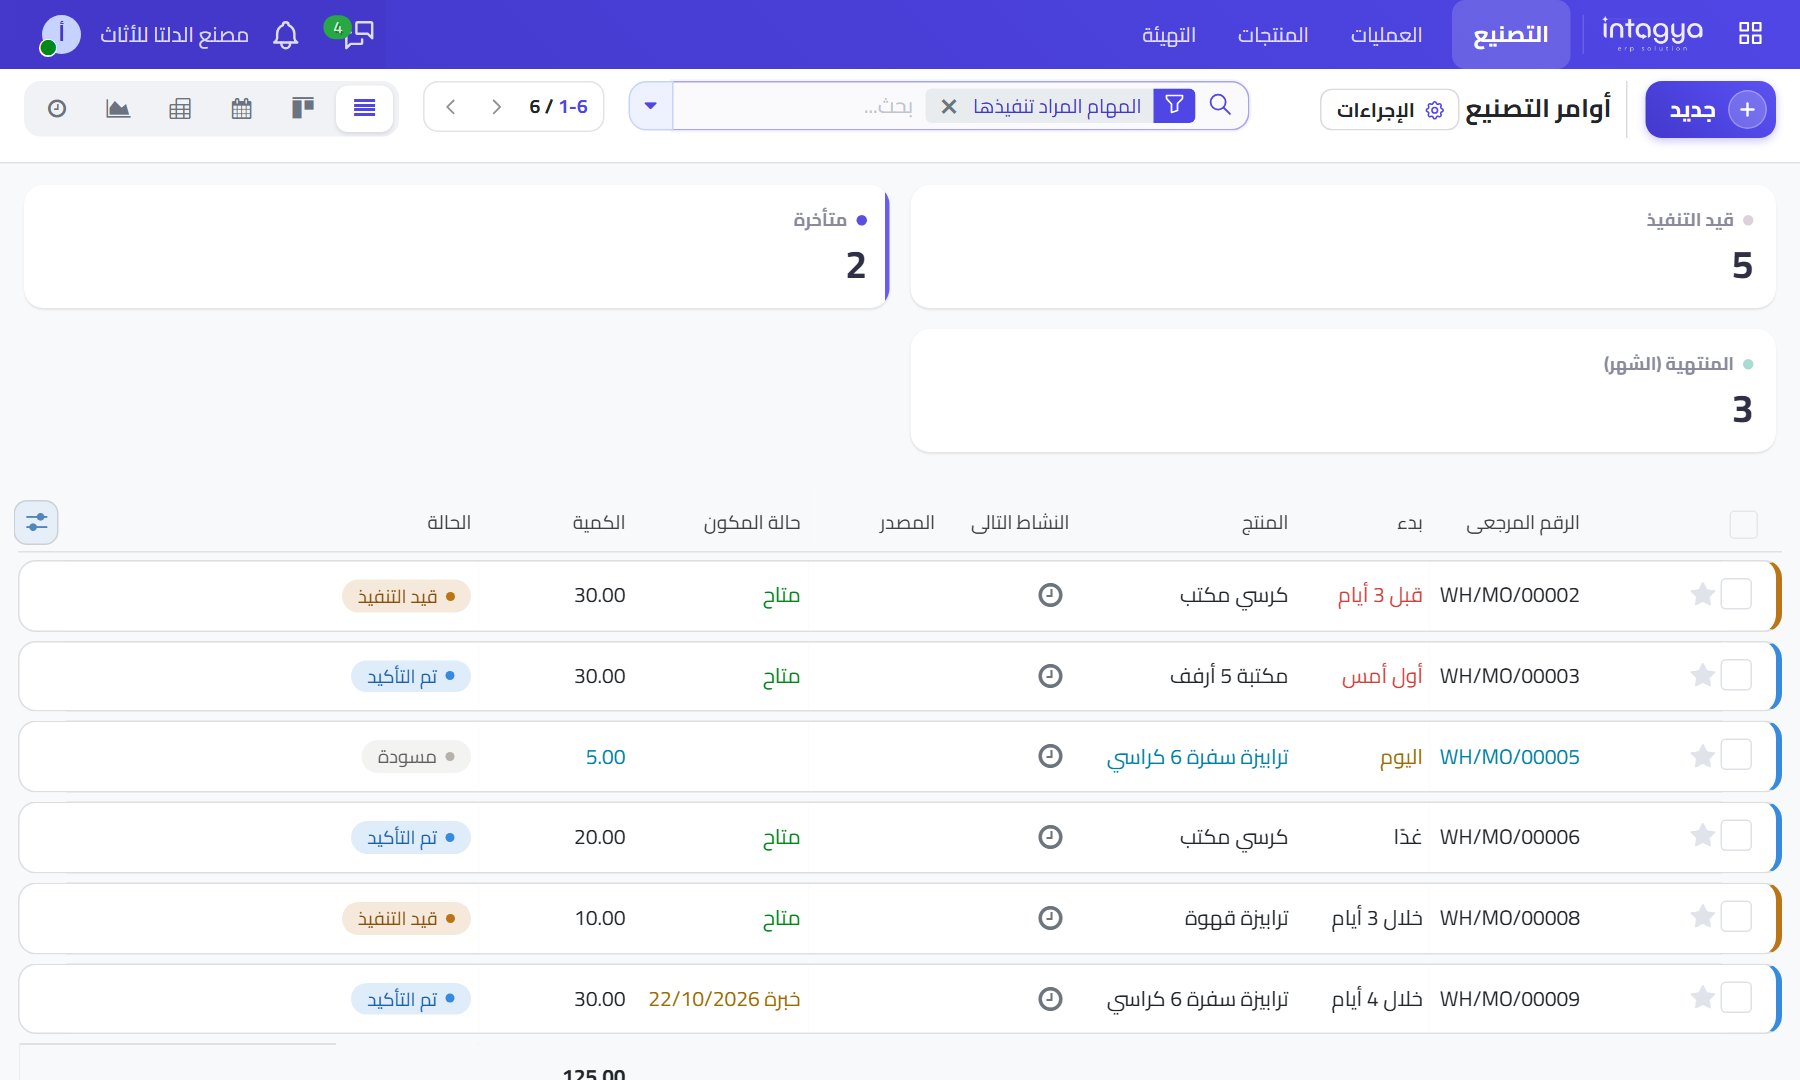Tick the checkbox for WH/MO/00006
Image resolution: width=1800 pixels, height=1080 pixels.
coord(1736,836)
